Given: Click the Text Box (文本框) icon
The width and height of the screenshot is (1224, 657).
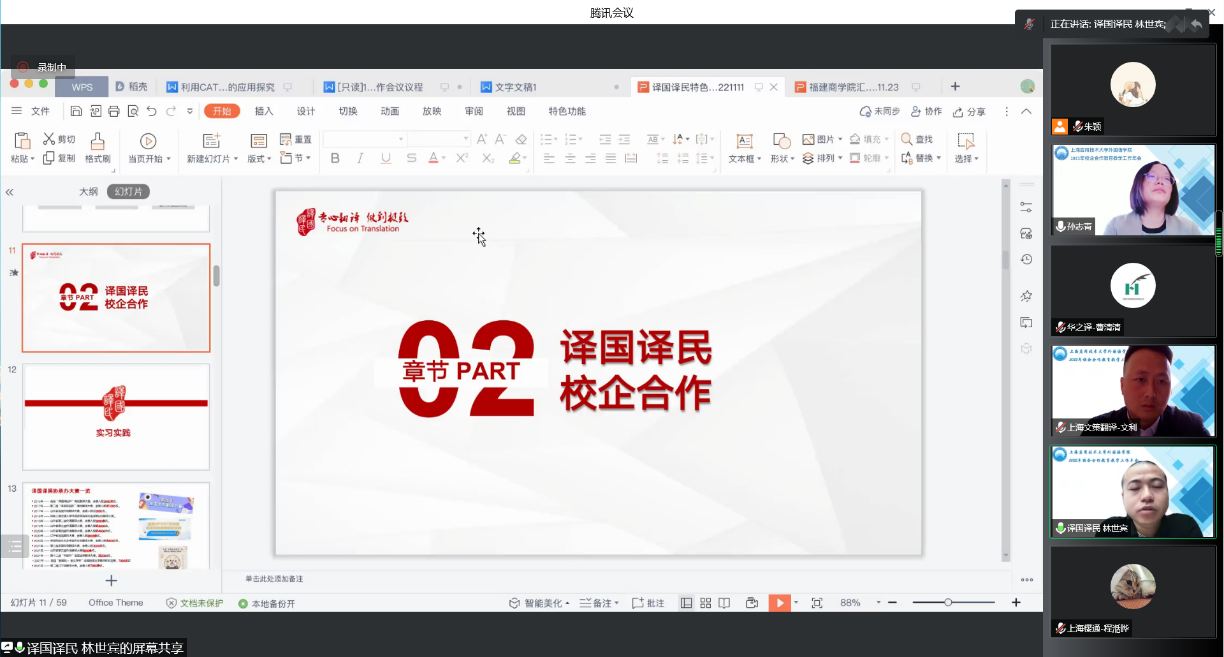Looking at the screenshot, I should (744, 141).
